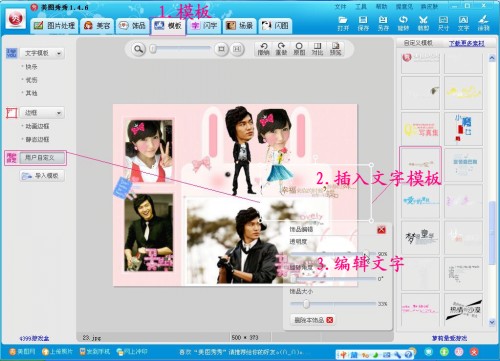
Task: Switch to the 场景 tab
Action: pyautogui.click(x=240, y=26)
